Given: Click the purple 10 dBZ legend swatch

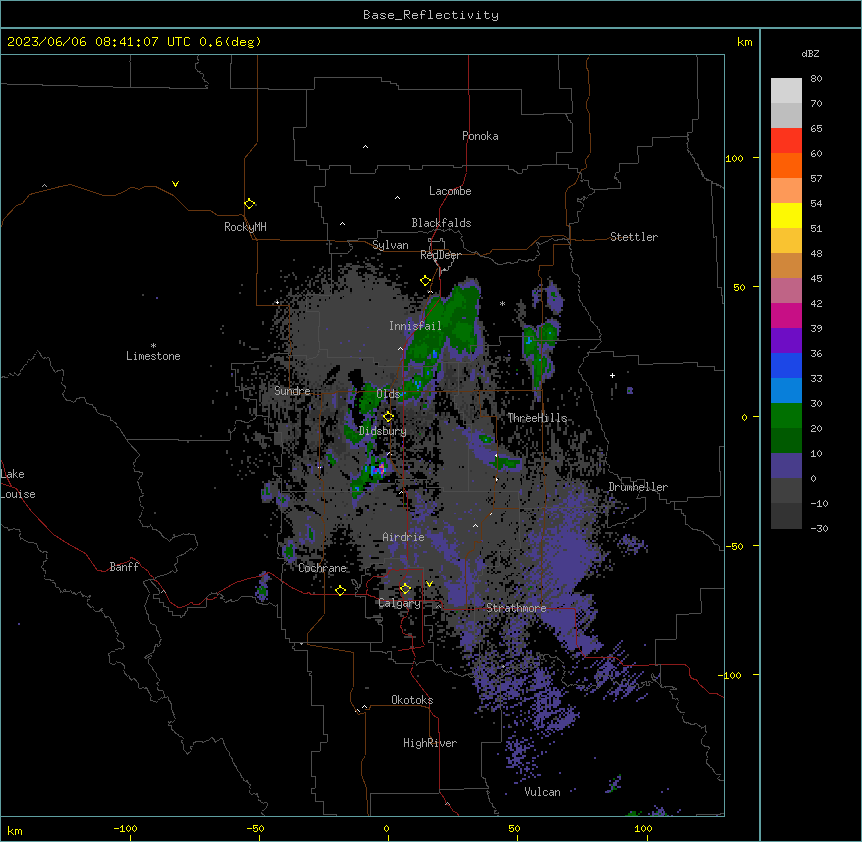Looking at the screenshot, I should point(786,466).
